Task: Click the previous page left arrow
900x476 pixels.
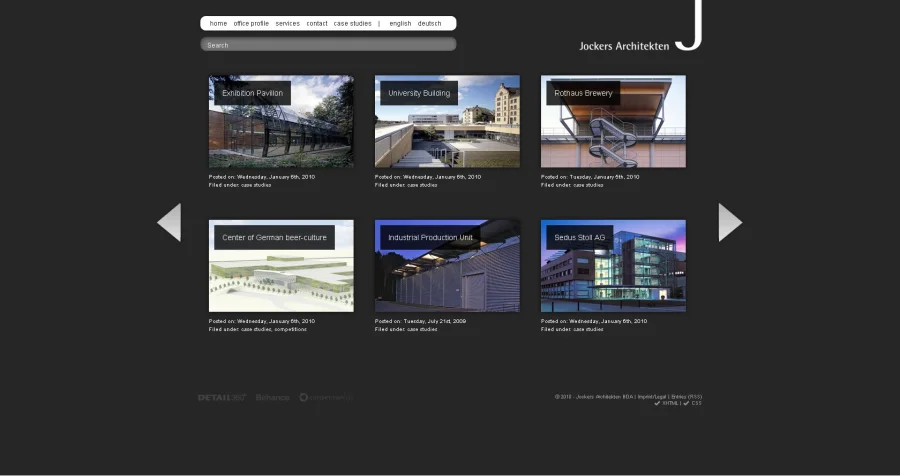Action: coord(169,222)
